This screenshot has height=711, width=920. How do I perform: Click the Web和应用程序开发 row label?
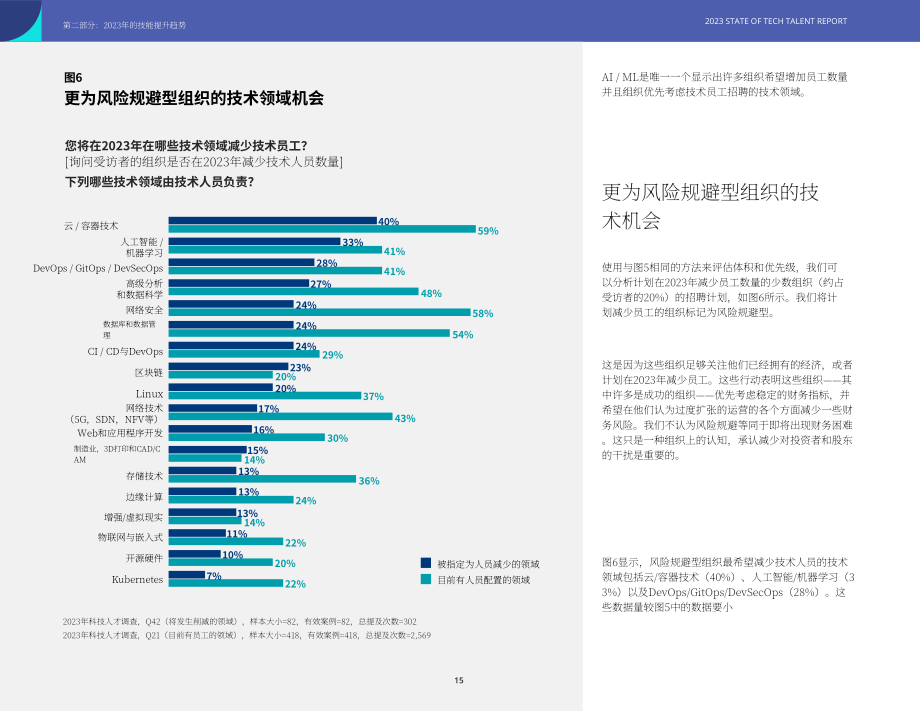(120, 433)
